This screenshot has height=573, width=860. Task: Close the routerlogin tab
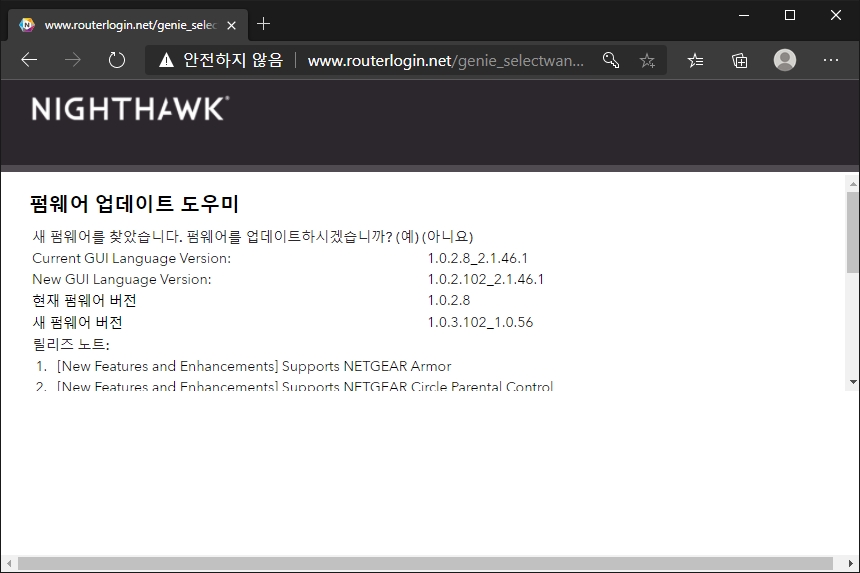click(231, 25)
